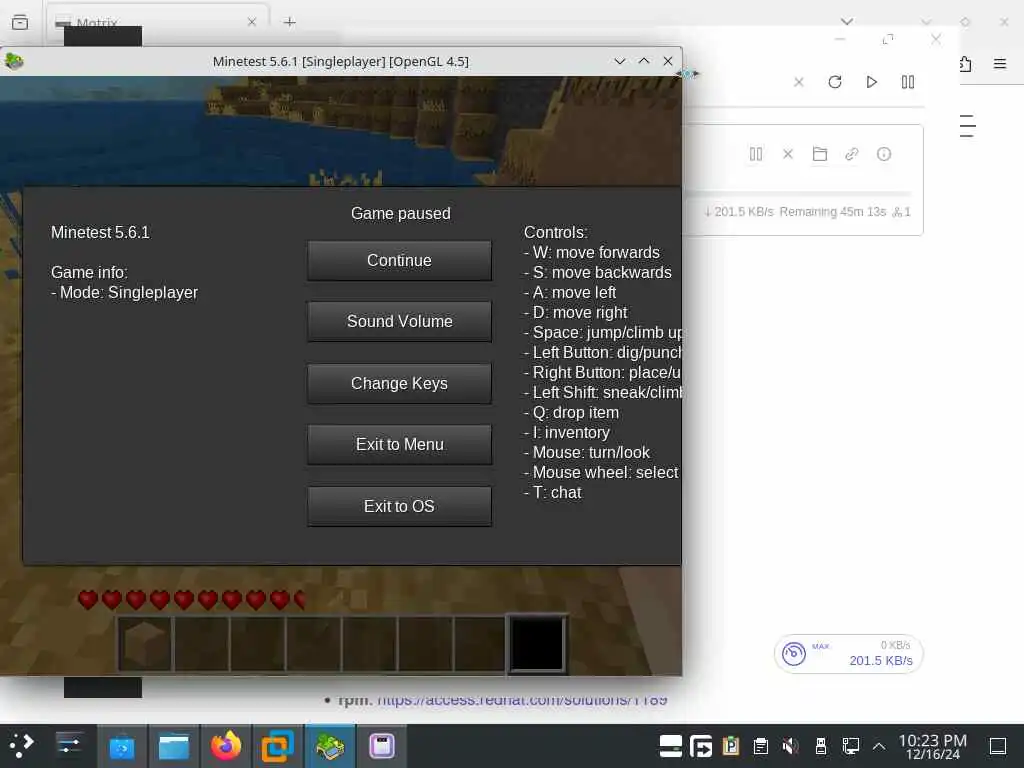Show info for active download task

pyautogui.click(x=884, y=154)
